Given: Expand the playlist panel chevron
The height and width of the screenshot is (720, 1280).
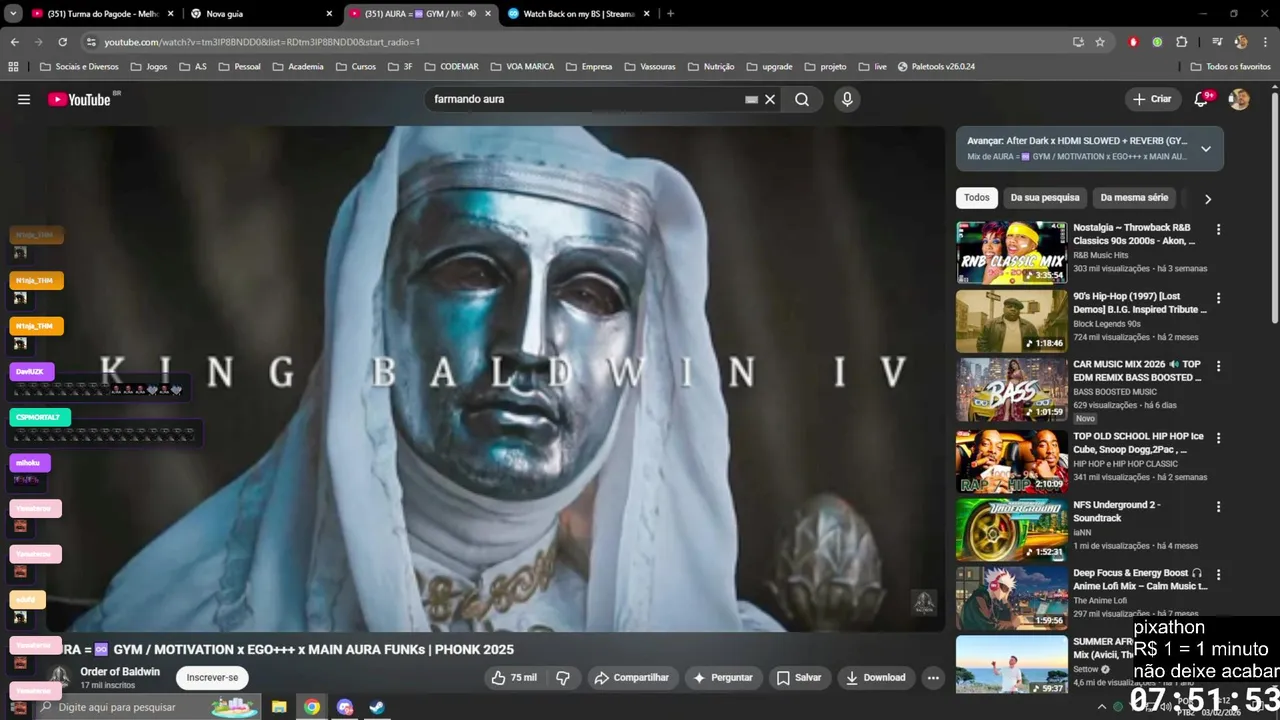Looking at the screenshot, I should tap(1206, 149).
